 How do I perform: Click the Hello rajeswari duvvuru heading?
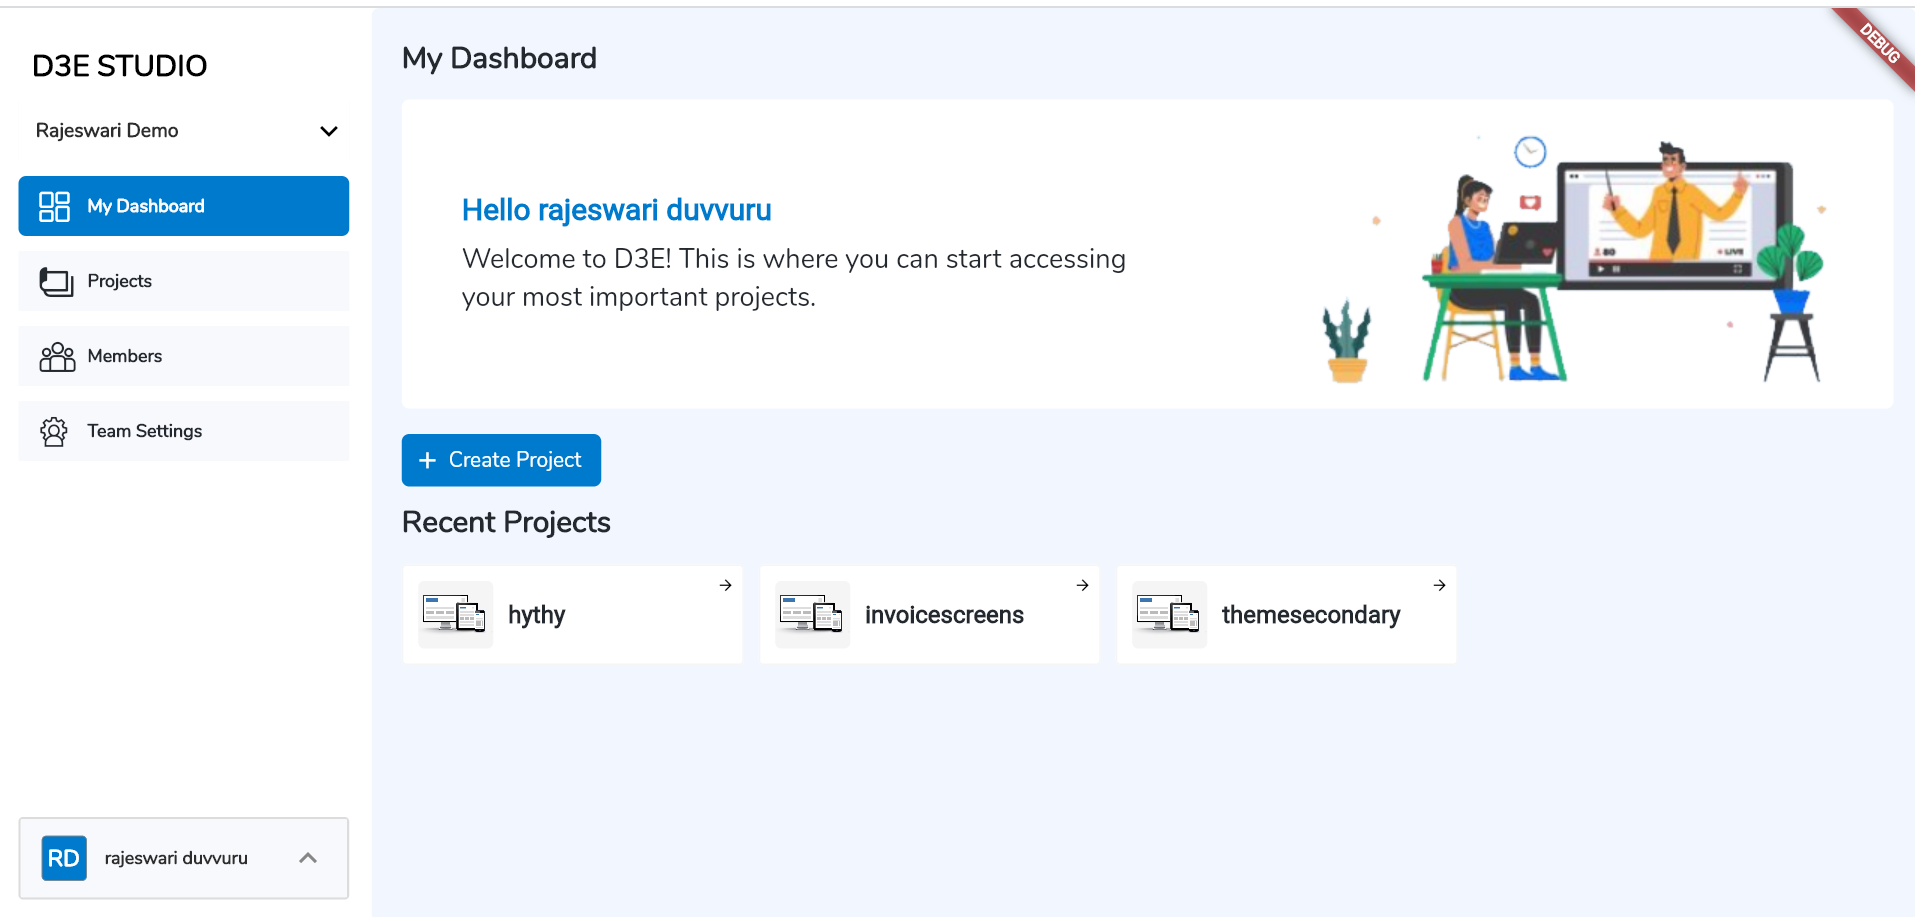(616, 210)
